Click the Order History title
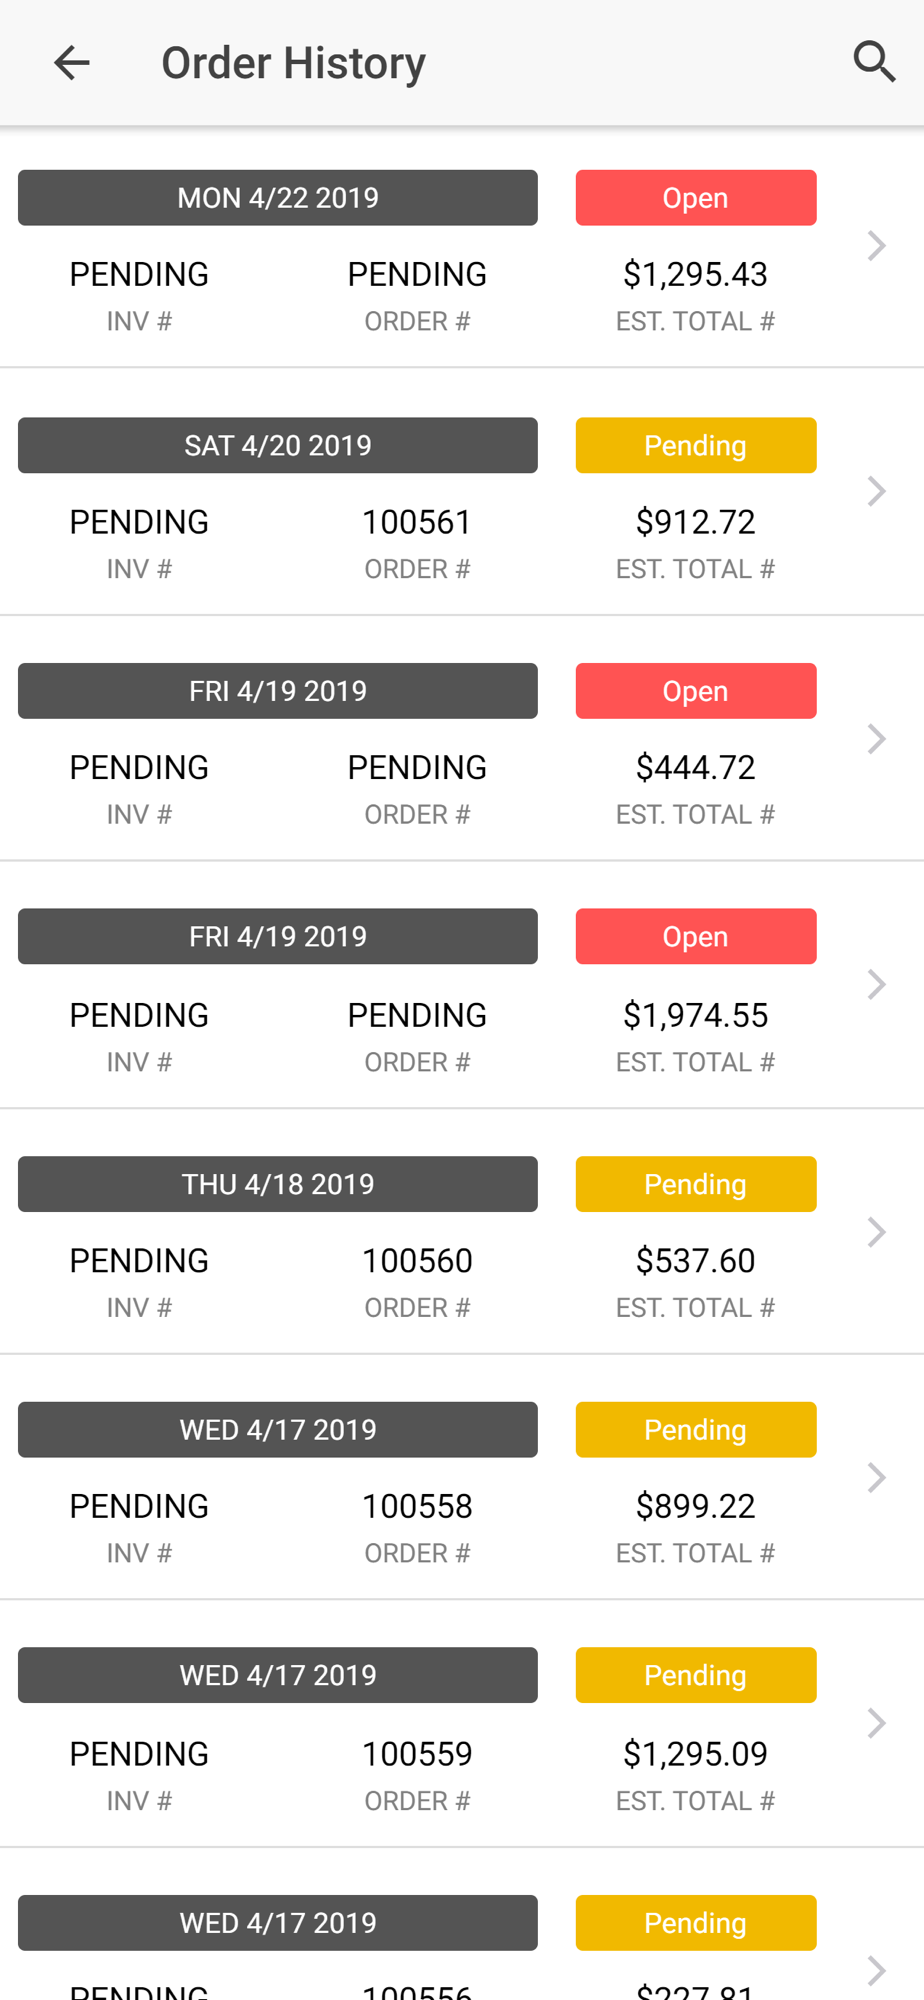This screenshot has height=2000, width=924. [x=293, y=63]
